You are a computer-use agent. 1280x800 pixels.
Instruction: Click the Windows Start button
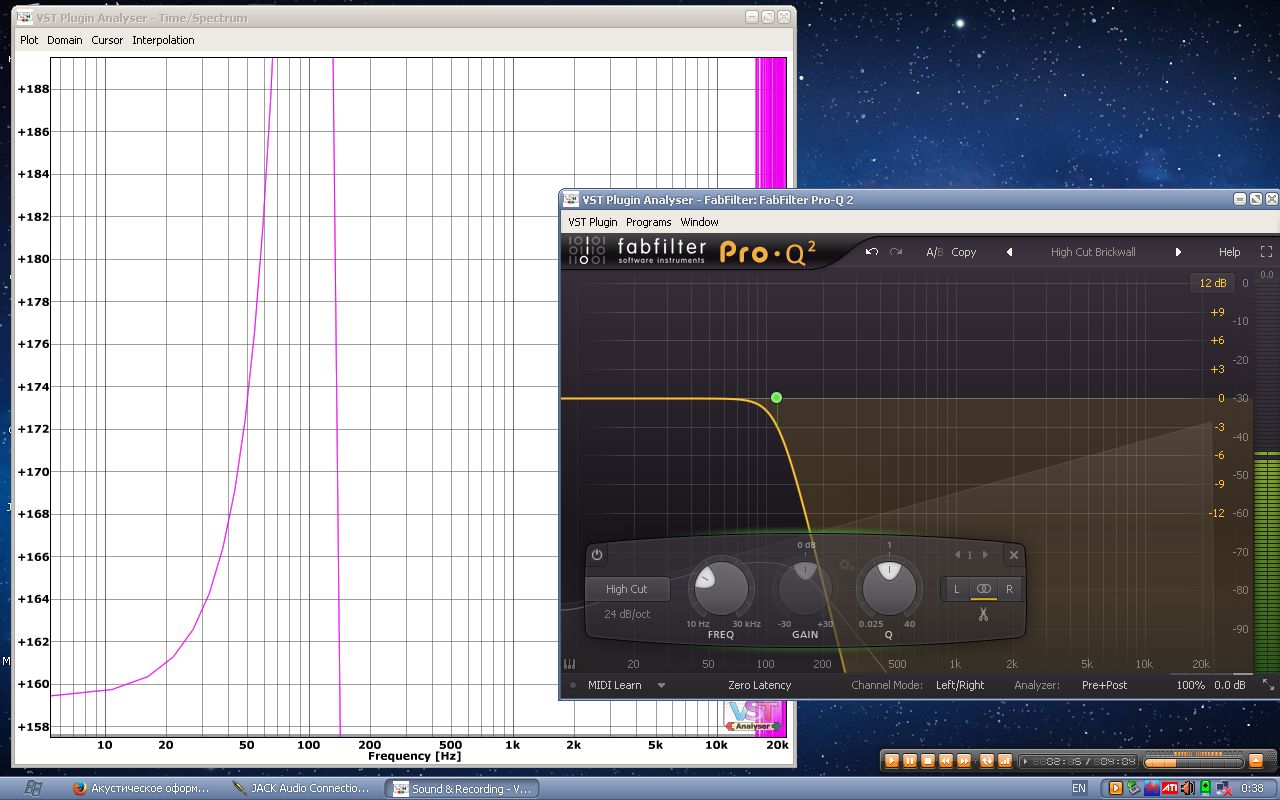click(33, 788)
